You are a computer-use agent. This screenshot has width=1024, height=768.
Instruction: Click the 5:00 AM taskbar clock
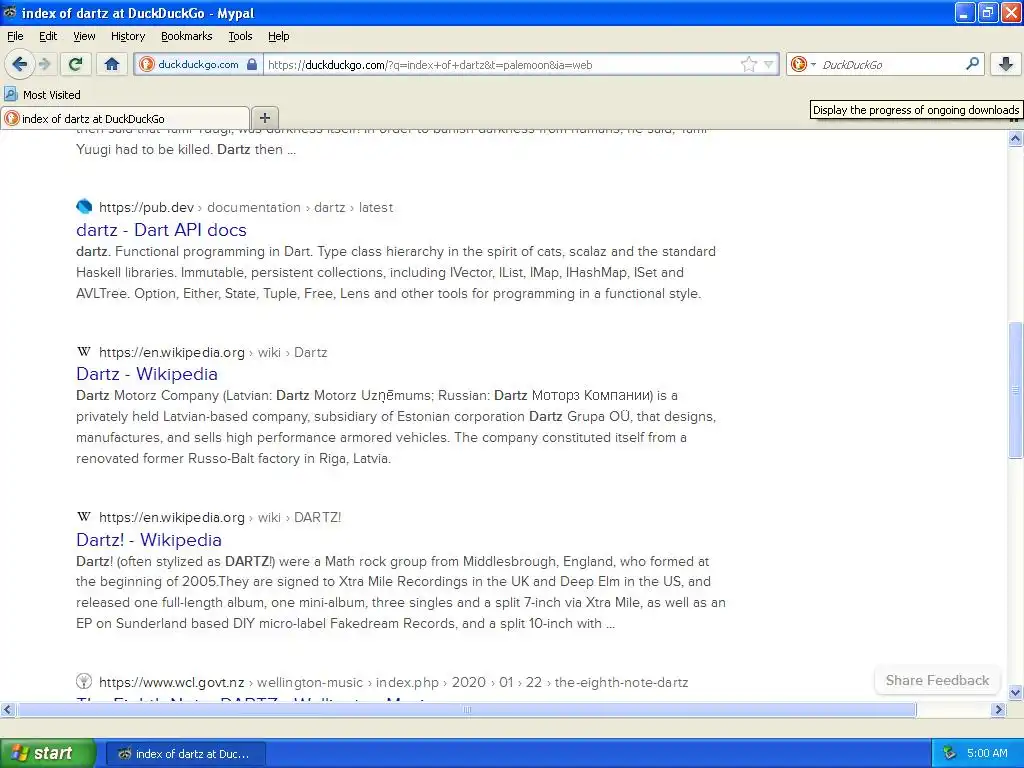[987, 753]
